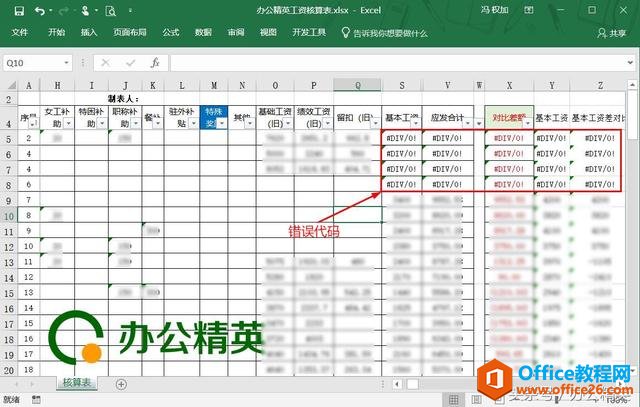Switch to the 视图 ribbon tab
Viewport: 640px width, 407px height.
268,32
